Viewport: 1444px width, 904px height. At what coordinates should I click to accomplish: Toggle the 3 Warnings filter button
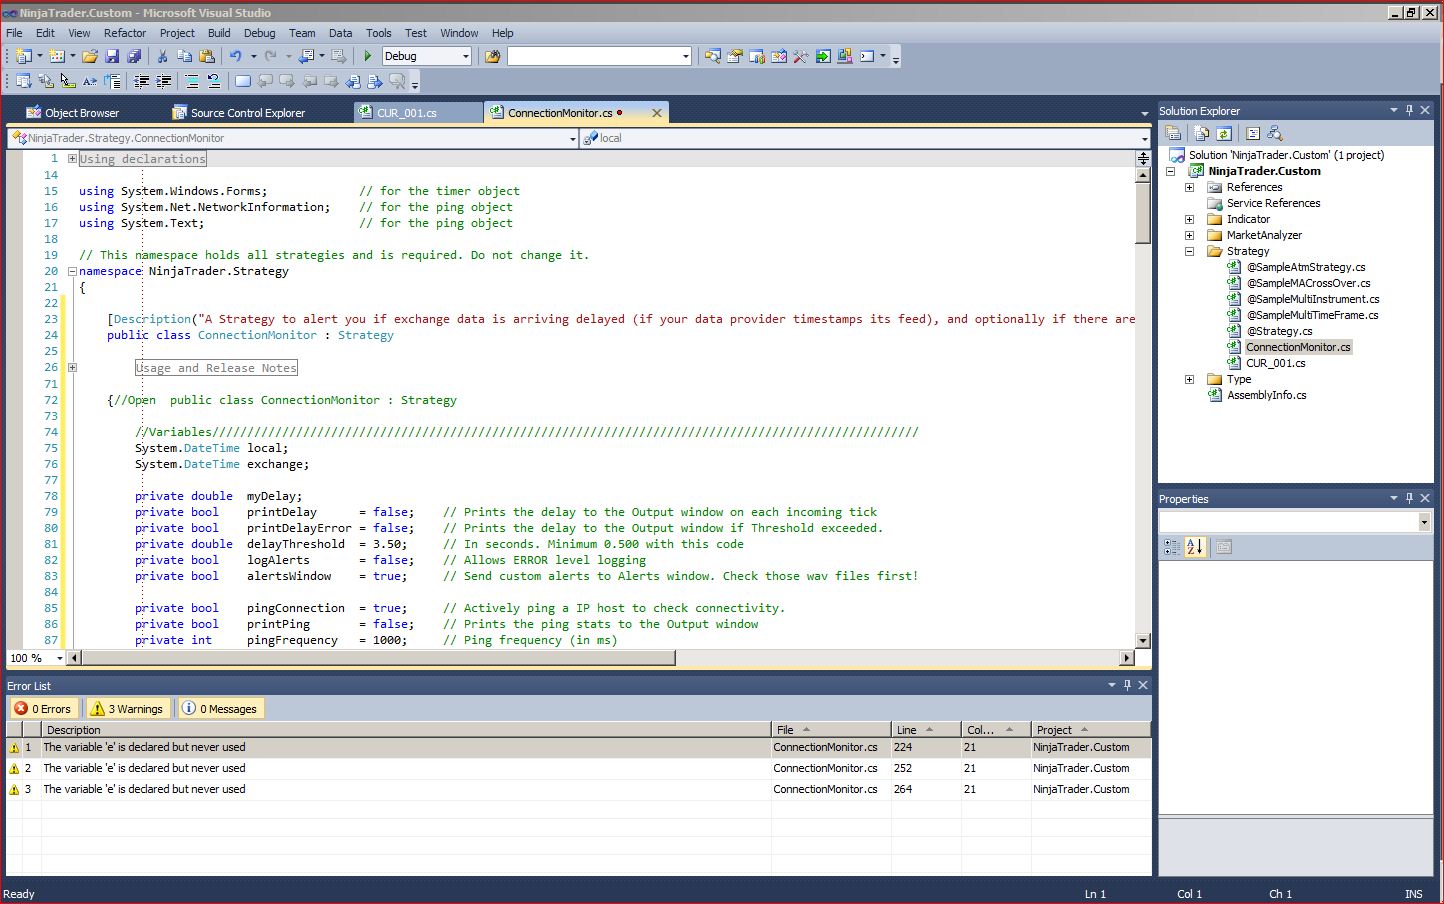pos(128,709)
